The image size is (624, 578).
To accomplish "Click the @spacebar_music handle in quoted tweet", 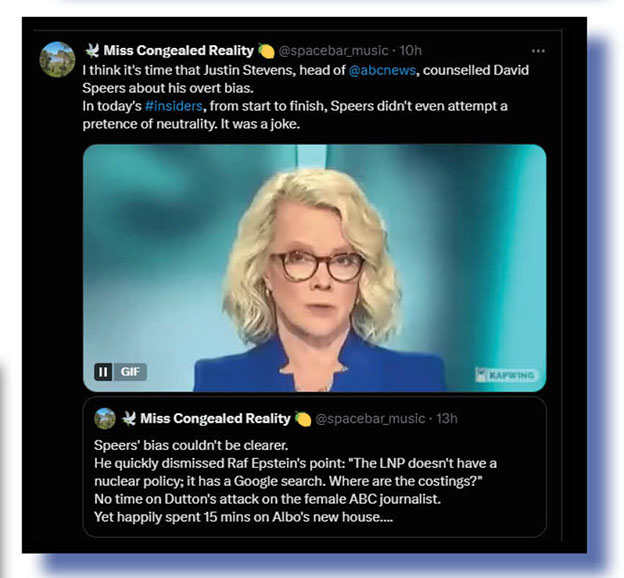I will 370,419.
